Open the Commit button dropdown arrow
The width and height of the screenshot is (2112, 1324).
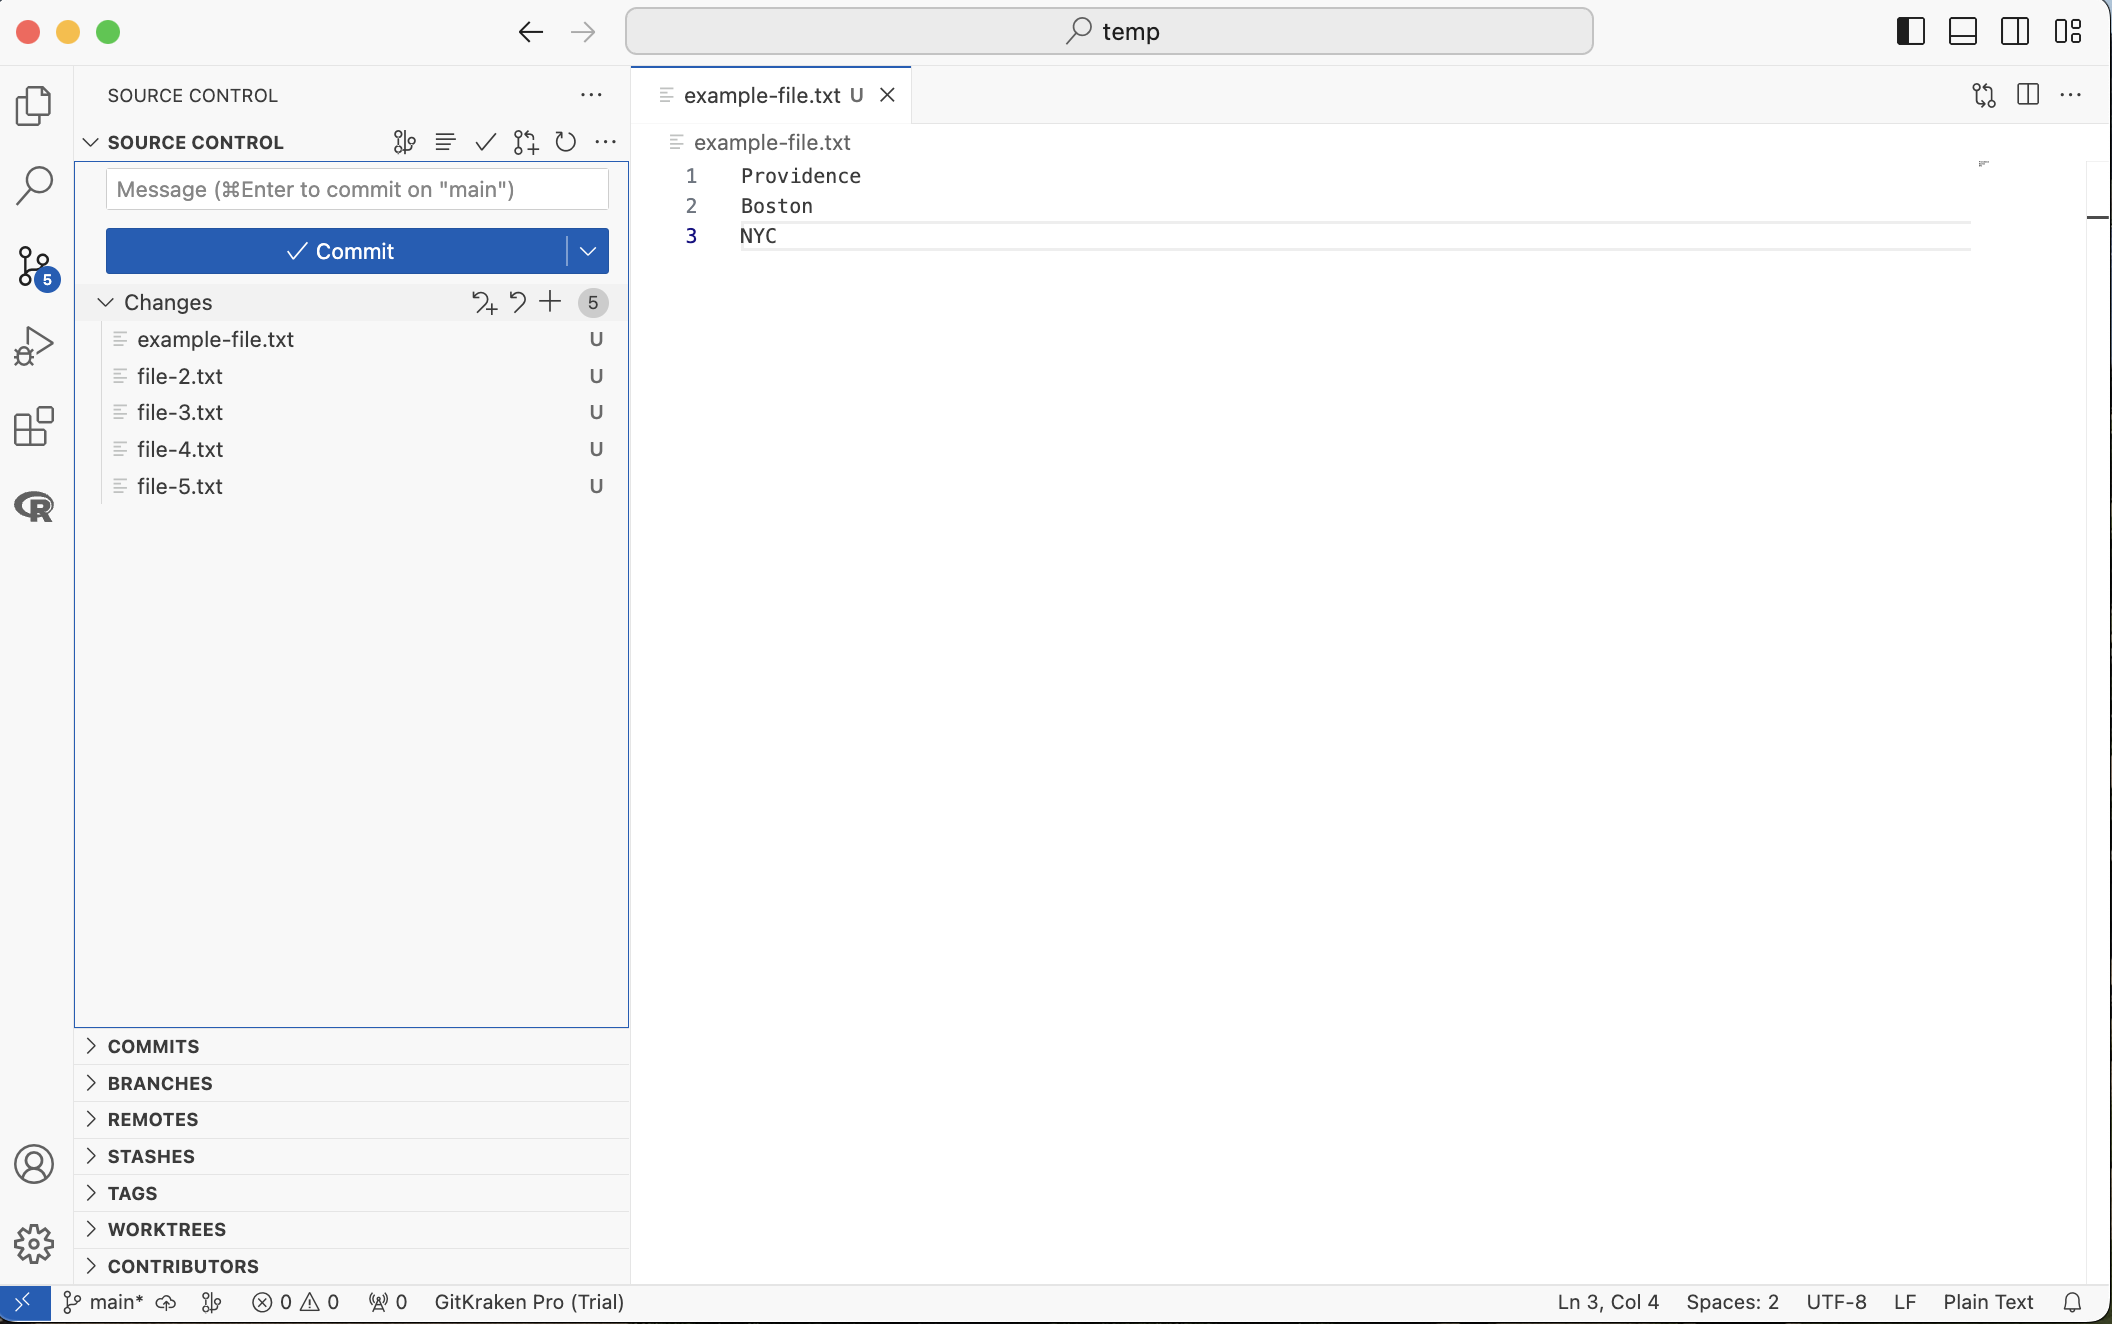point(588,251)
